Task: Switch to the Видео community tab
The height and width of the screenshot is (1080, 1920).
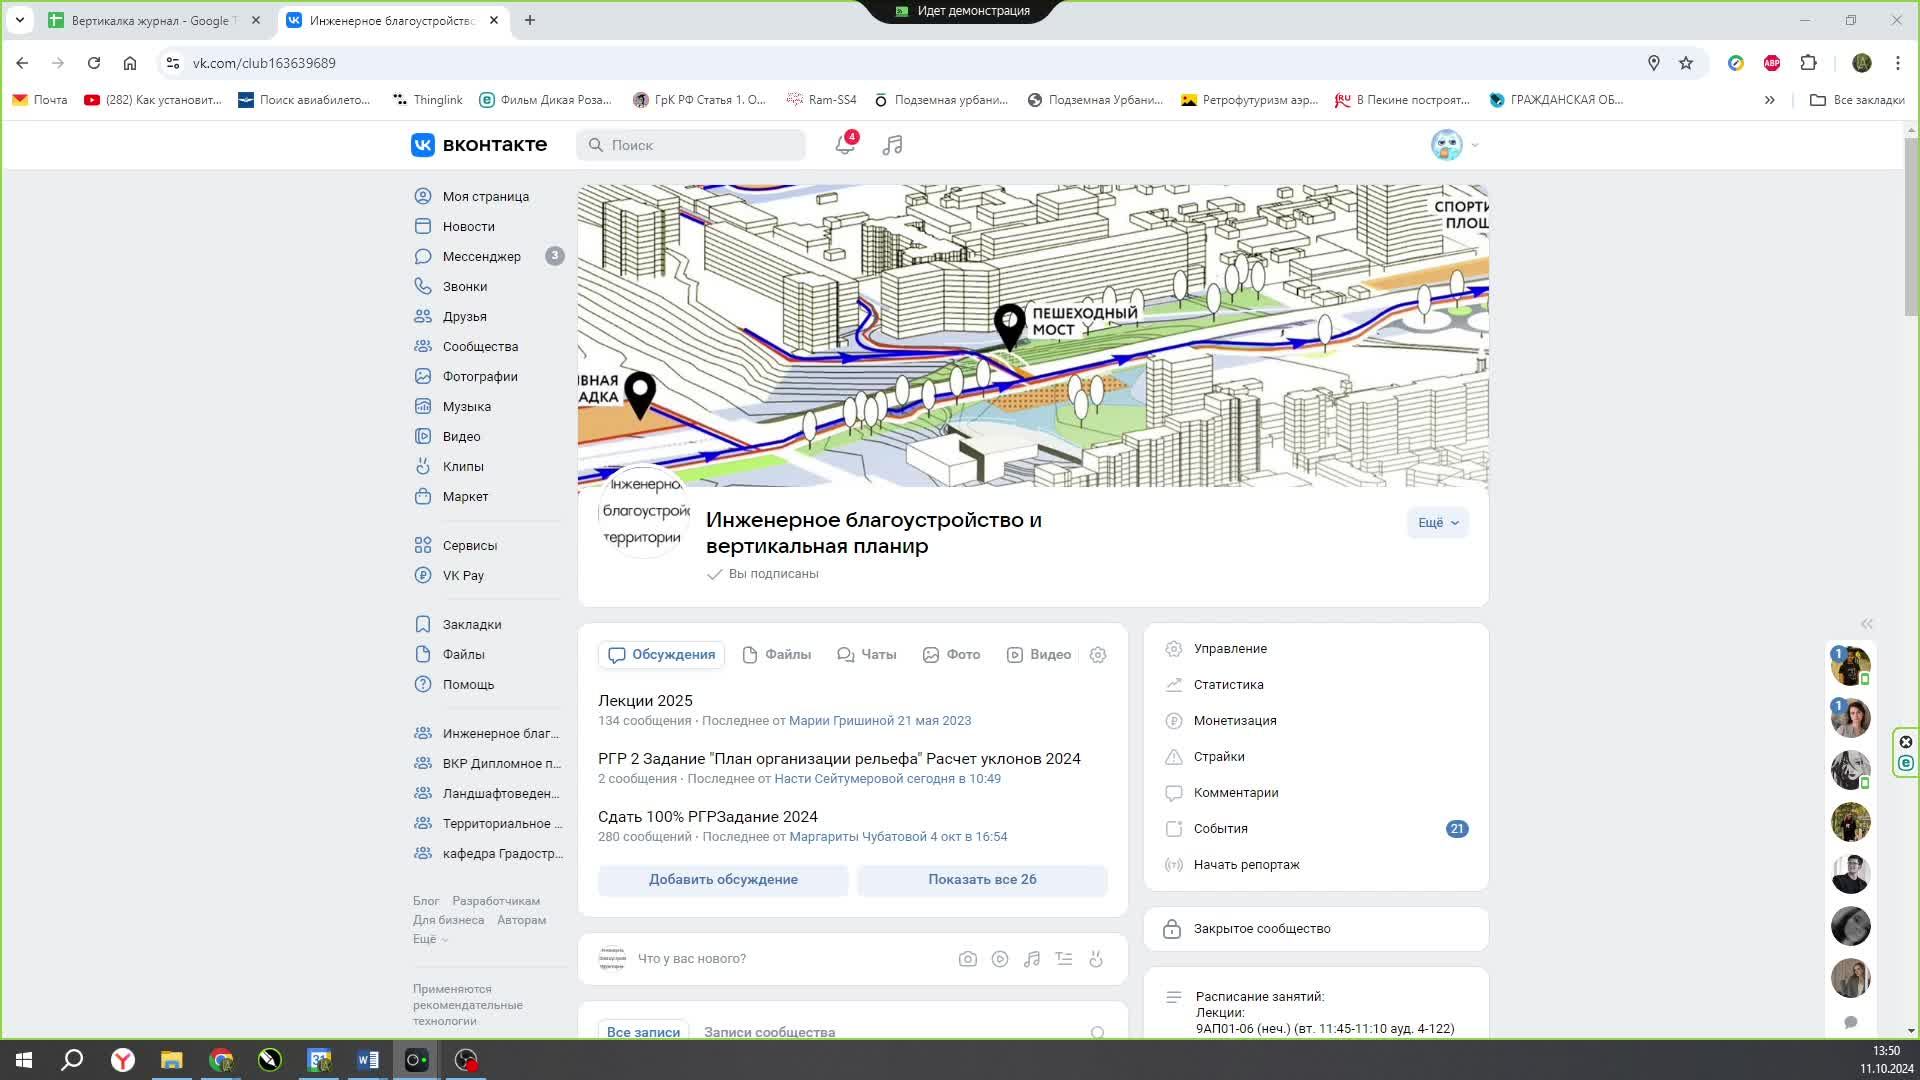Action: click(x=1038, y=655)
